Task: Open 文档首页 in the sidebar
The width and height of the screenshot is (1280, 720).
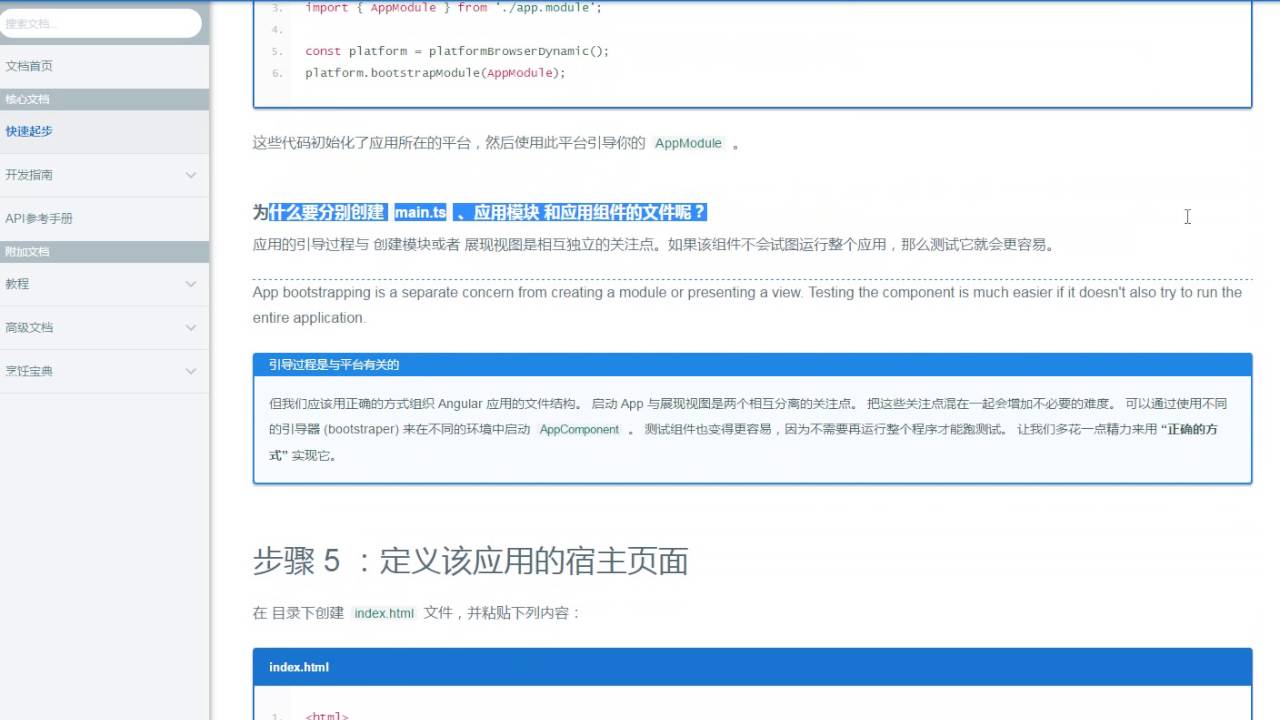Action: 29,66
